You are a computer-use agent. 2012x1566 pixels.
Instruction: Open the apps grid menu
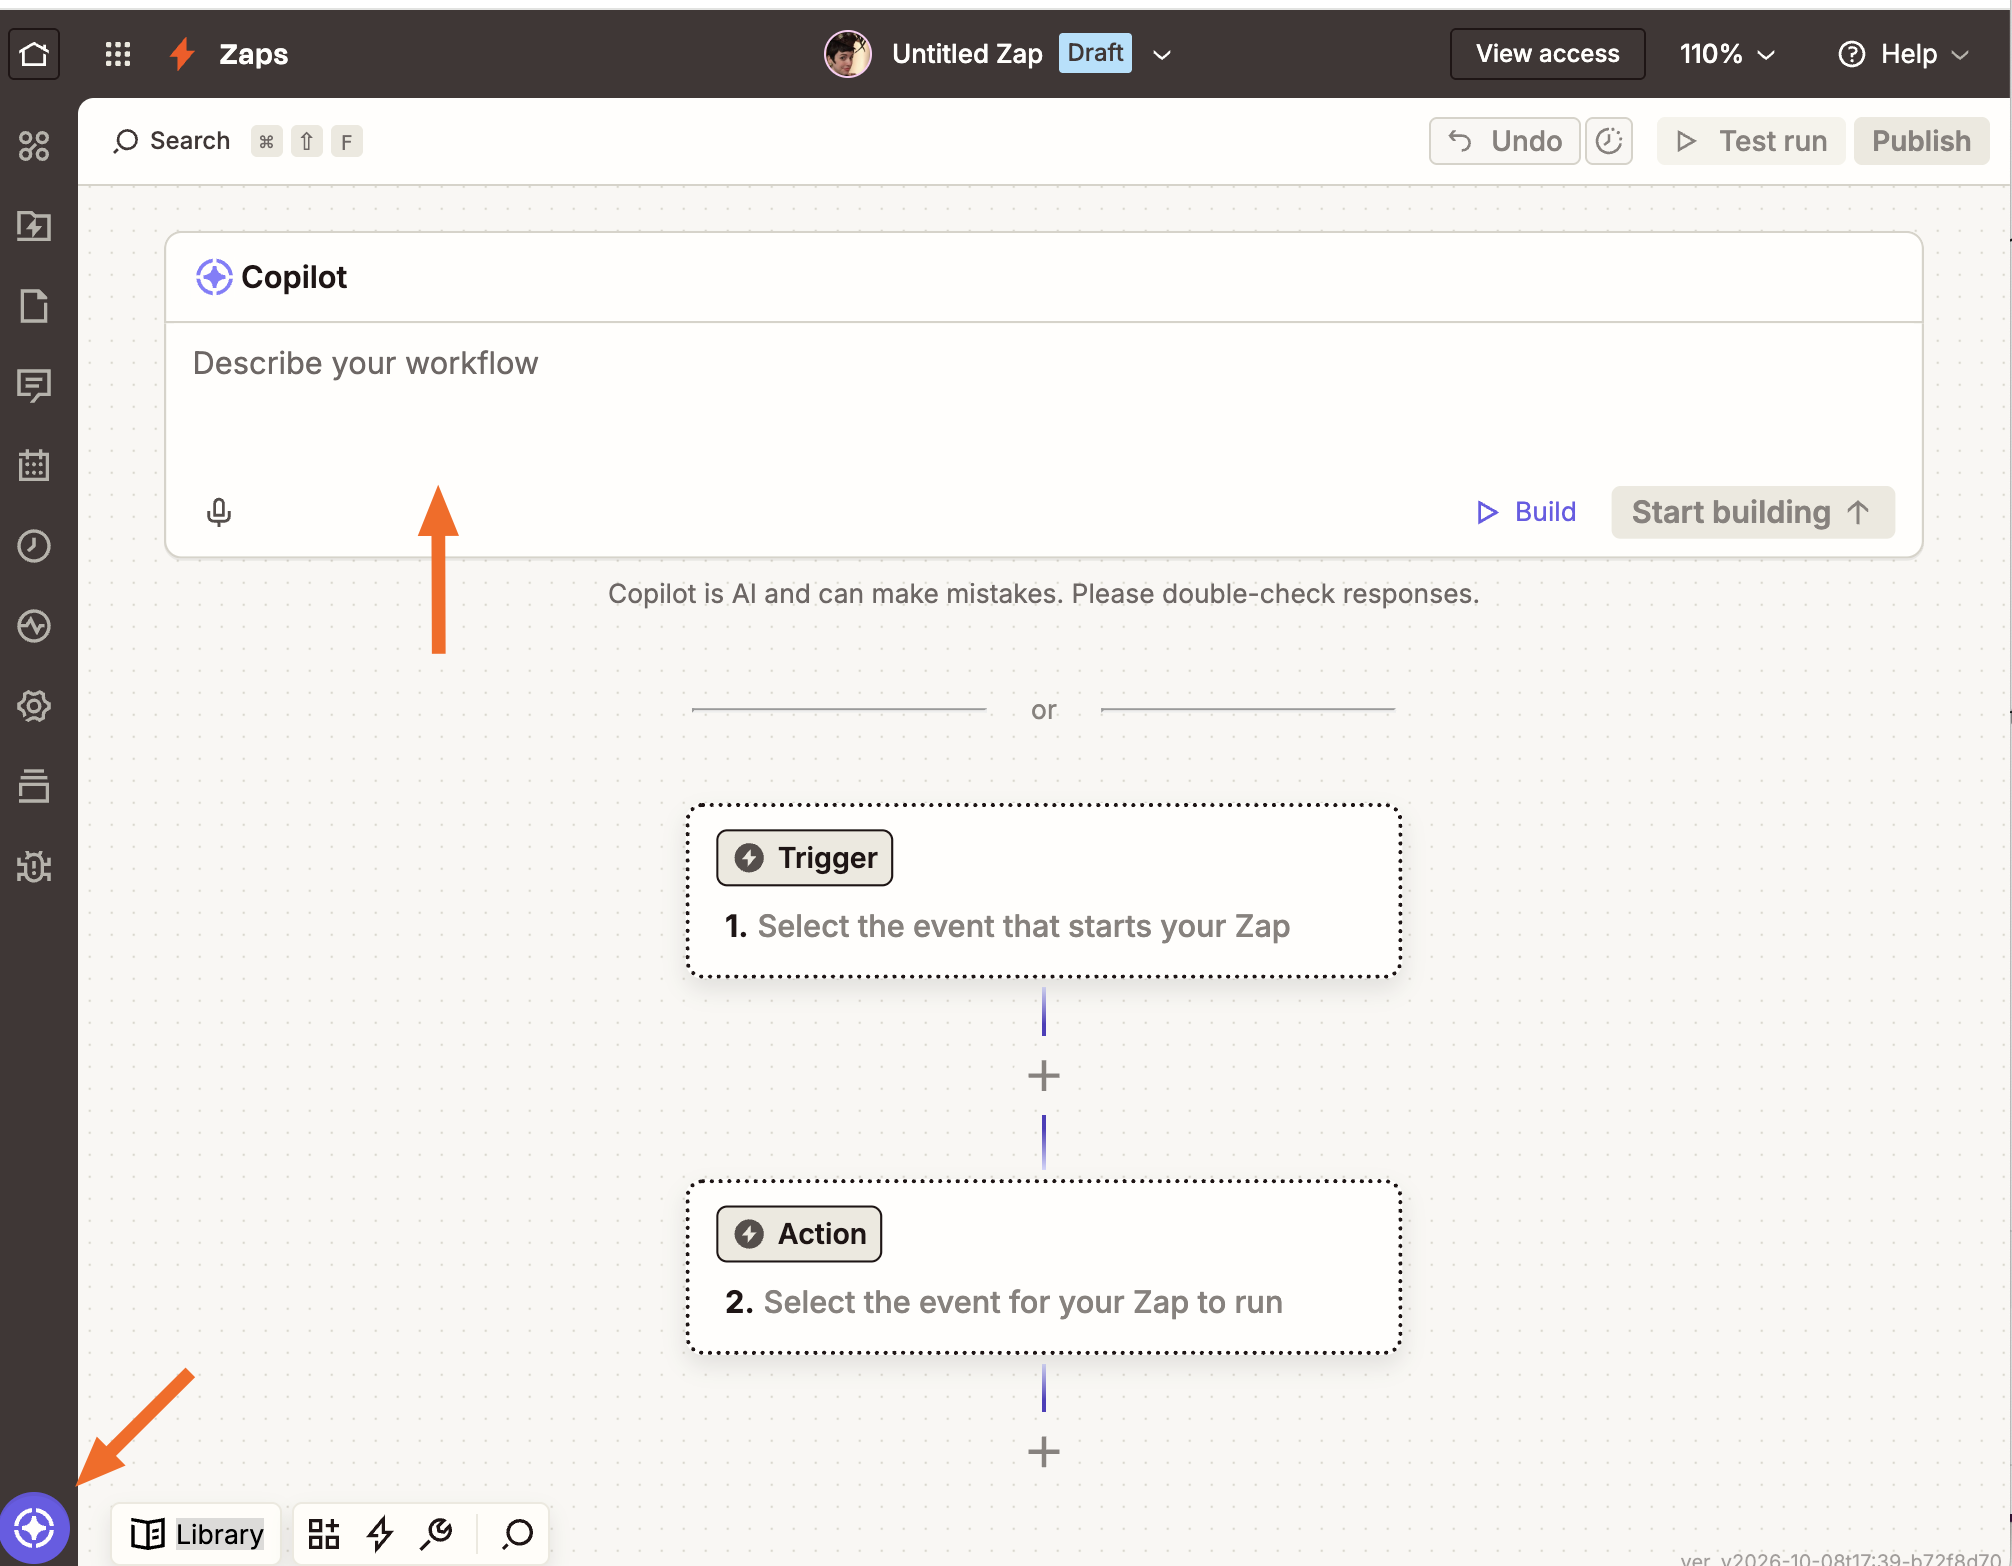pyautogui.click(x=118, y=54)
